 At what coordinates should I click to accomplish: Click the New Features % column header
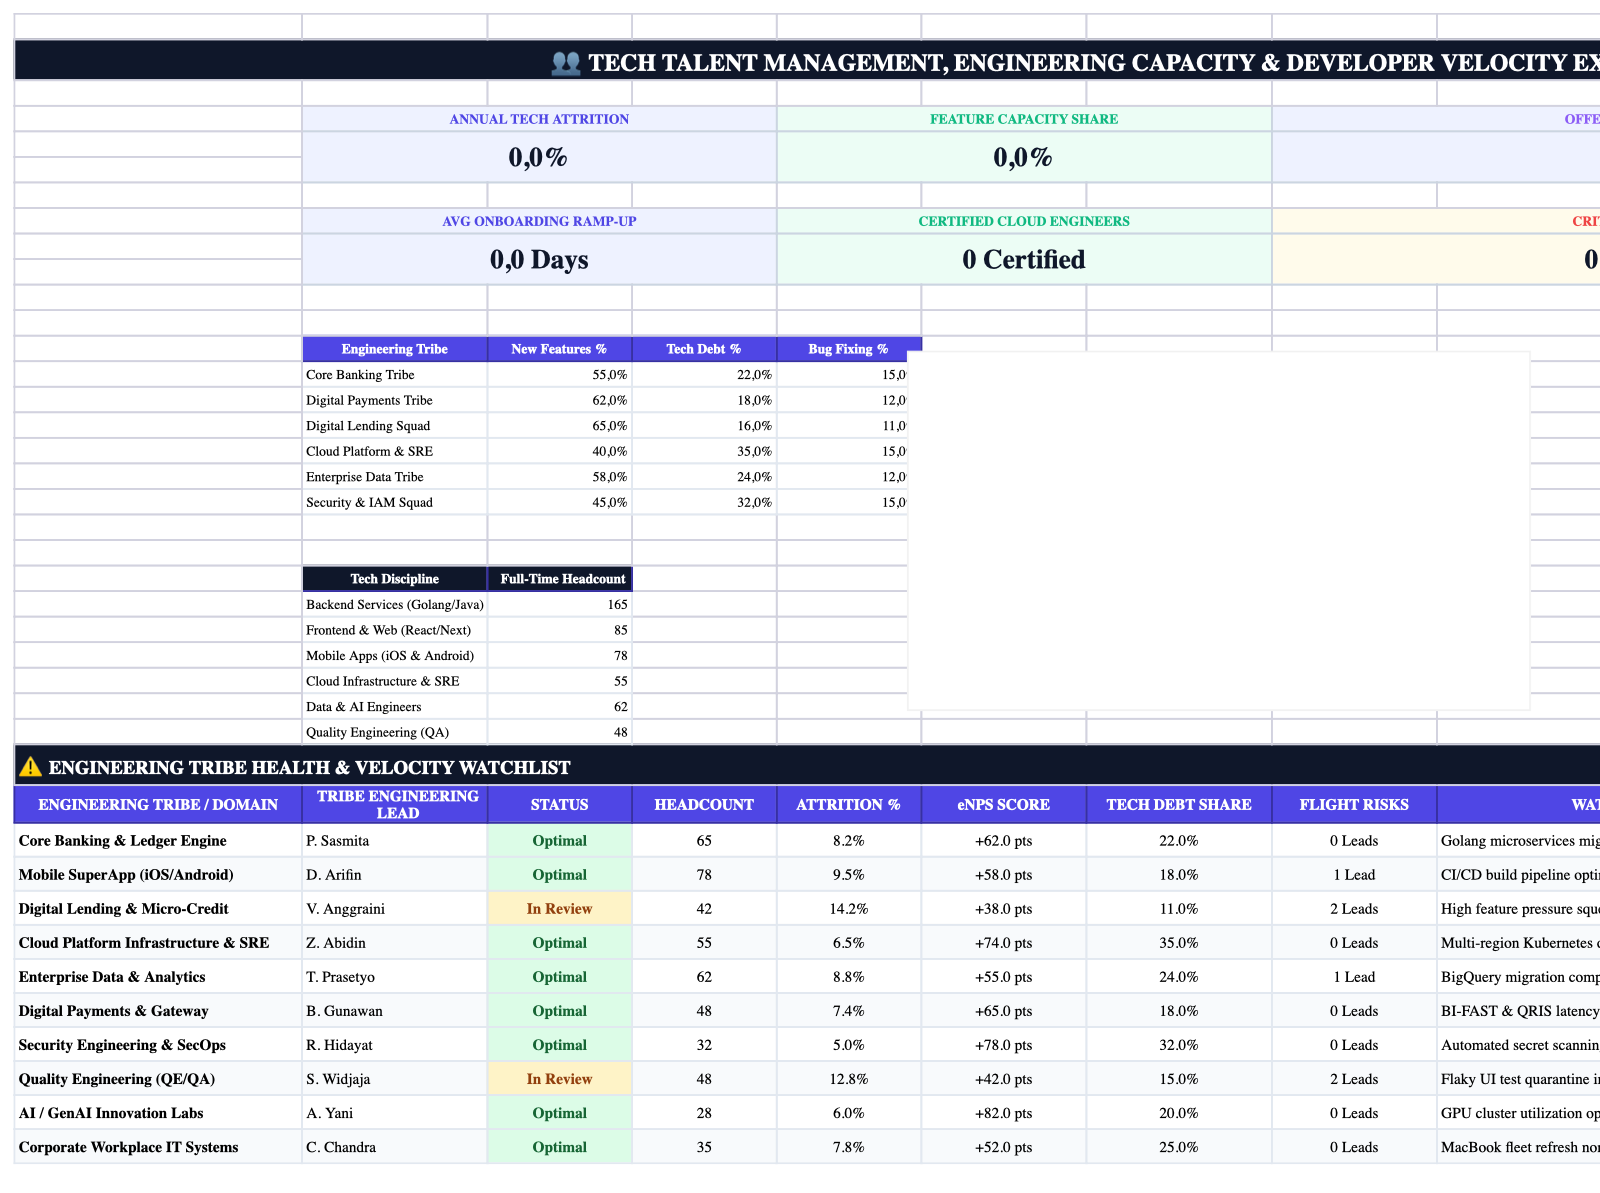click(559, 349)
